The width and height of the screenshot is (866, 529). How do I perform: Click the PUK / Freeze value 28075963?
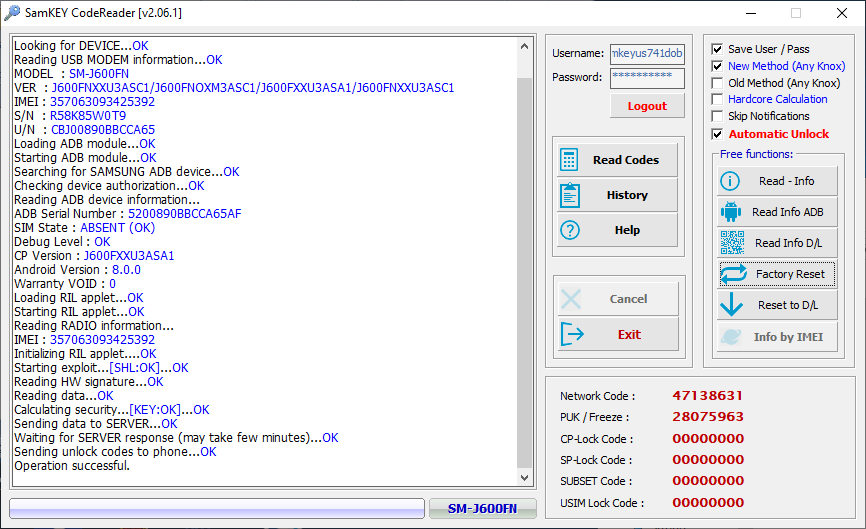click(707, 417)
